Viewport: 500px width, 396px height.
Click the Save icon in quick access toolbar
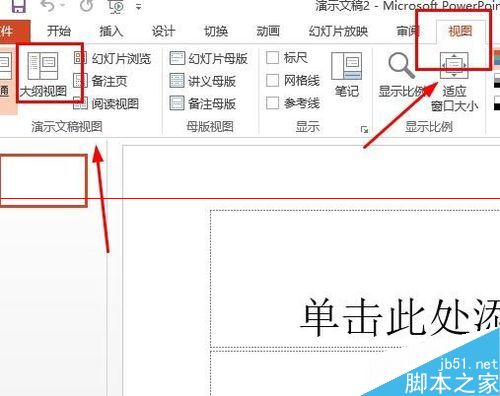click(19, 6)
